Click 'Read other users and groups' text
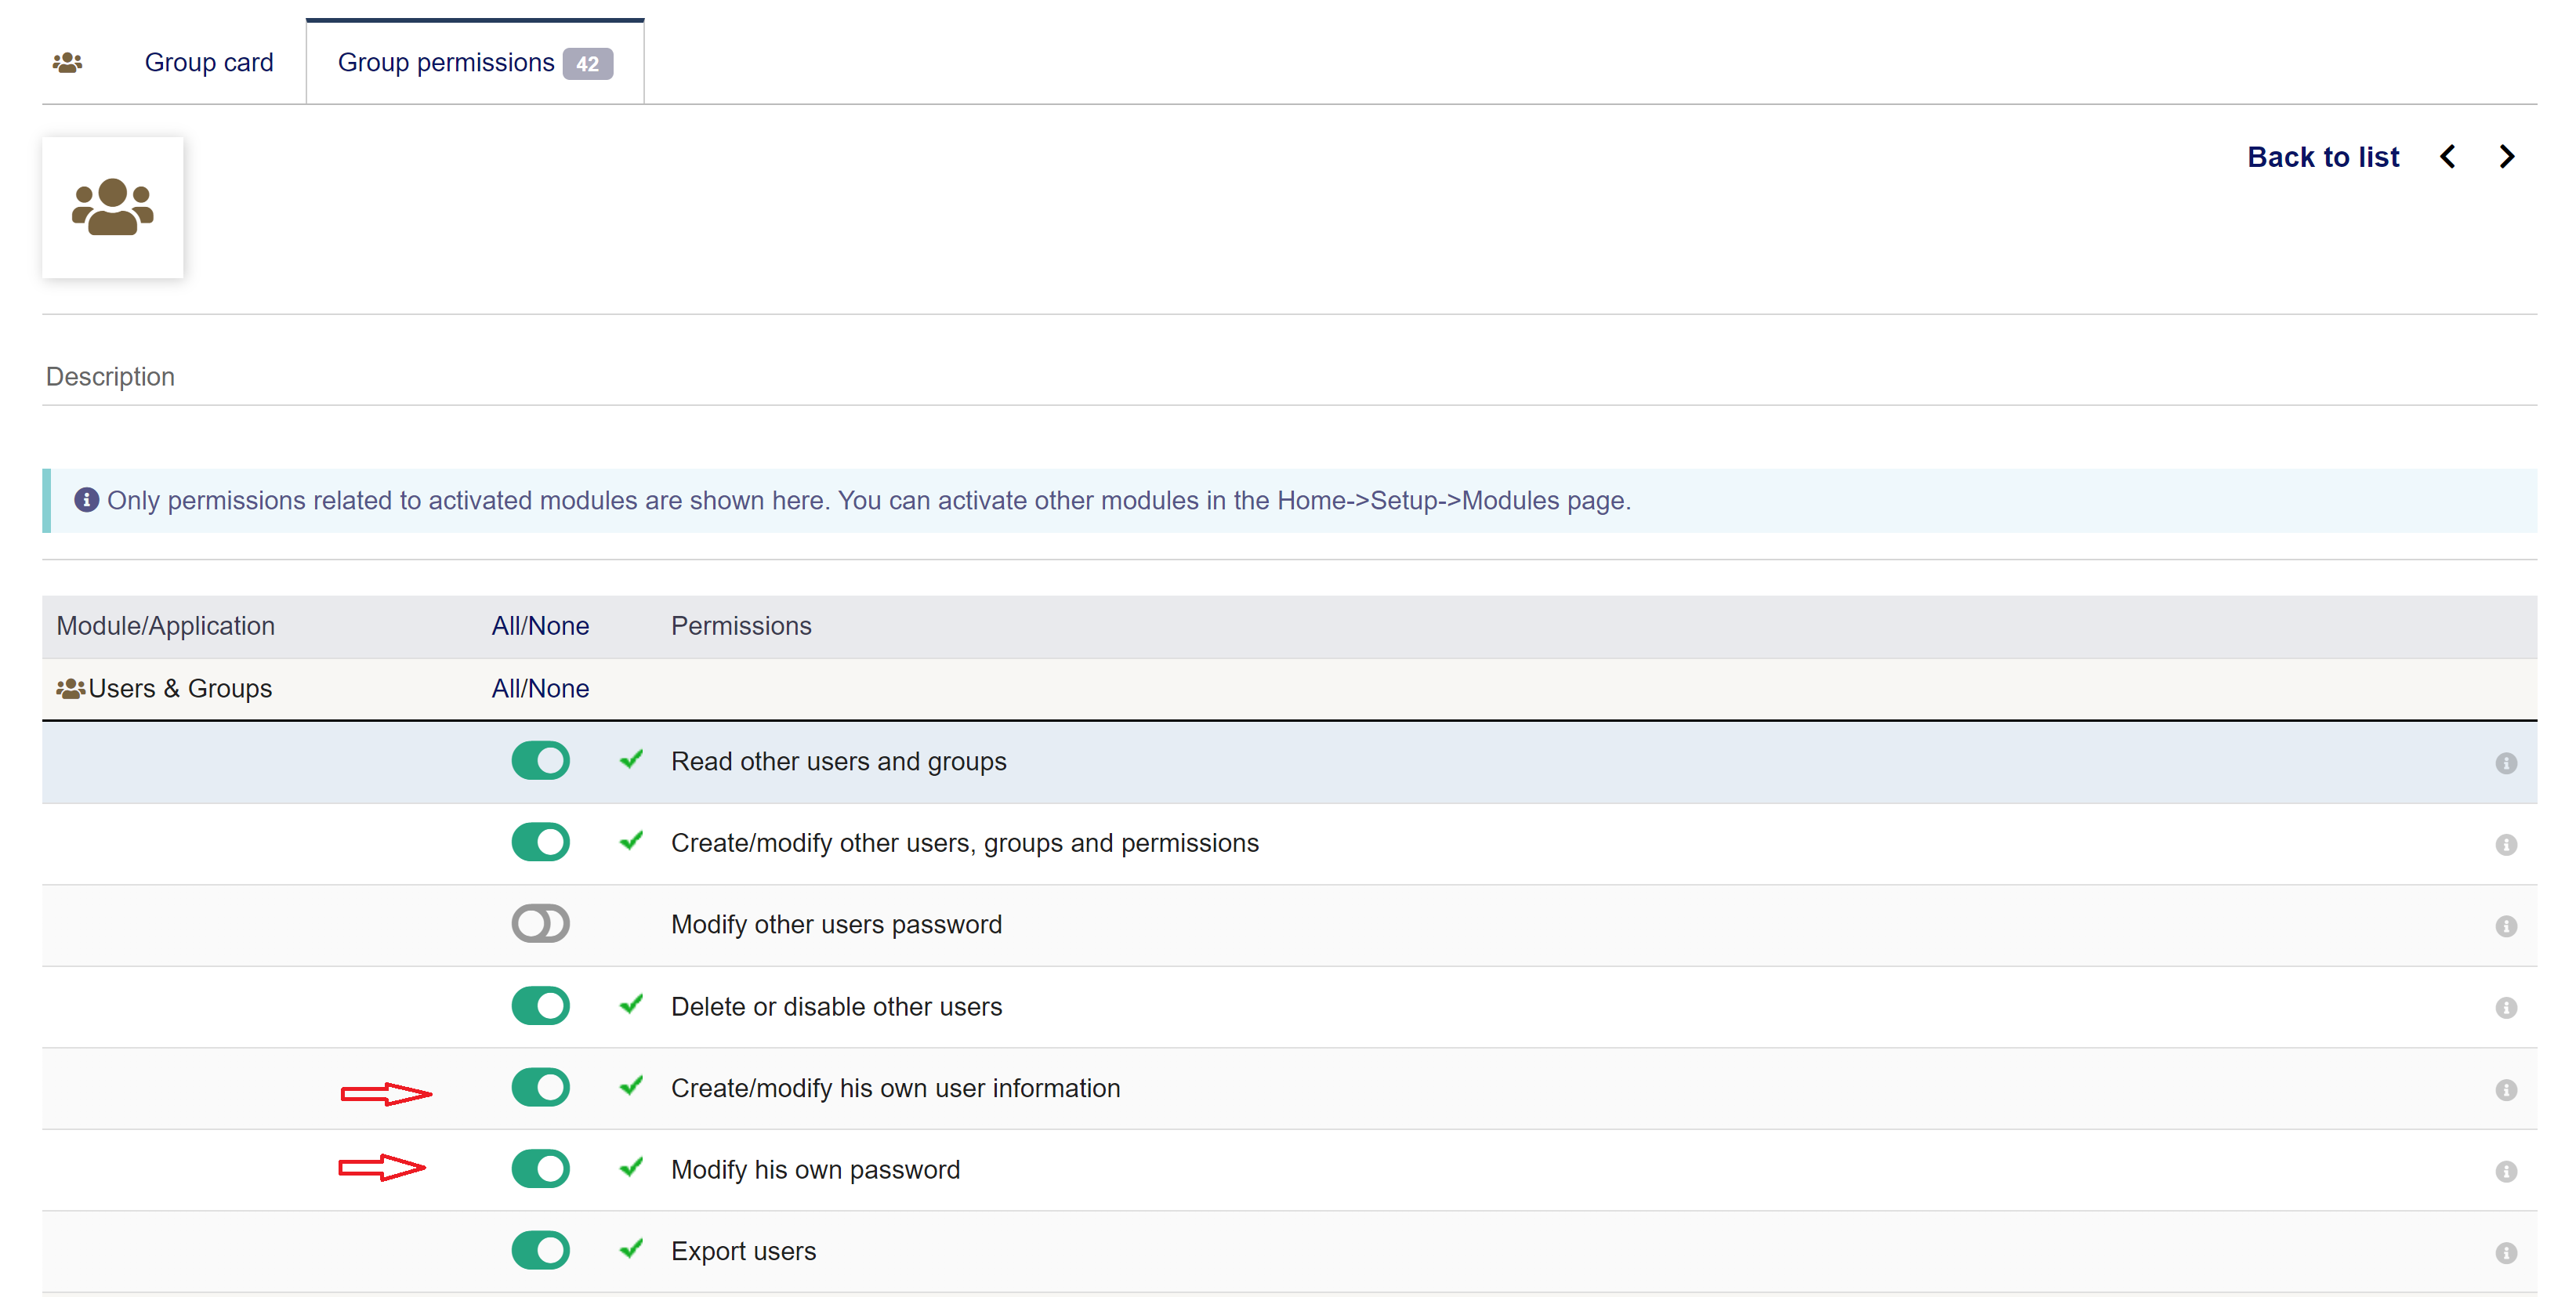This screenshot has height=1297, width=2576. pos(838,762)
